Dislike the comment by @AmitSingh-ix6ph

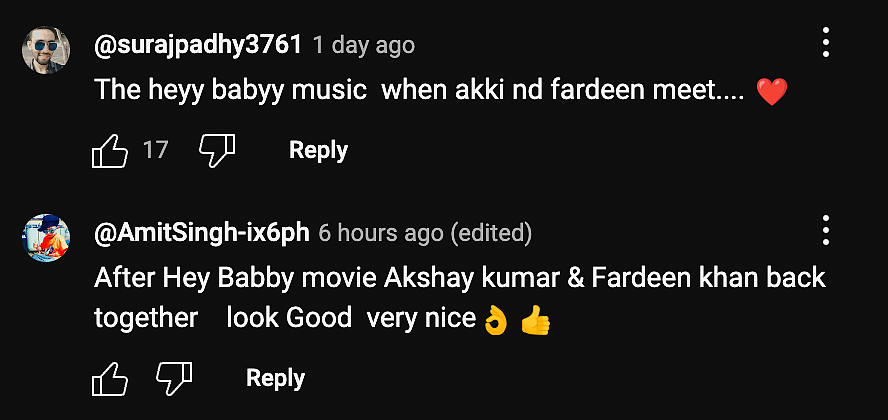click(x=174, y=379)
